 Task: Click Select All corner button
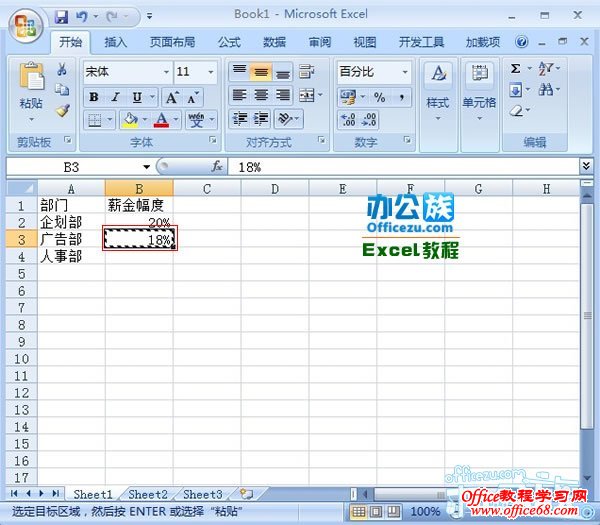click(22, 189)
